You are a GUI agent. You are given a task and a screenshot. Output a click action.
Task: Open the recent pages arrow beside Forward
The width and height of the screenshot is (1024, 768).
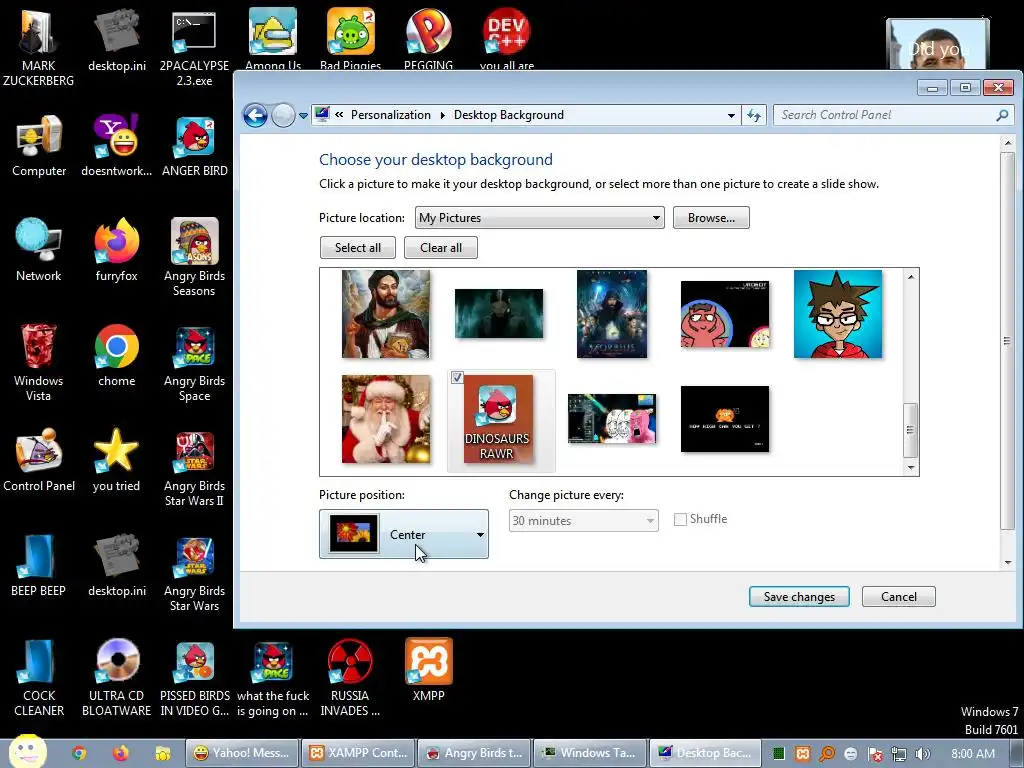pyautogui.click(x=303, y=116)
